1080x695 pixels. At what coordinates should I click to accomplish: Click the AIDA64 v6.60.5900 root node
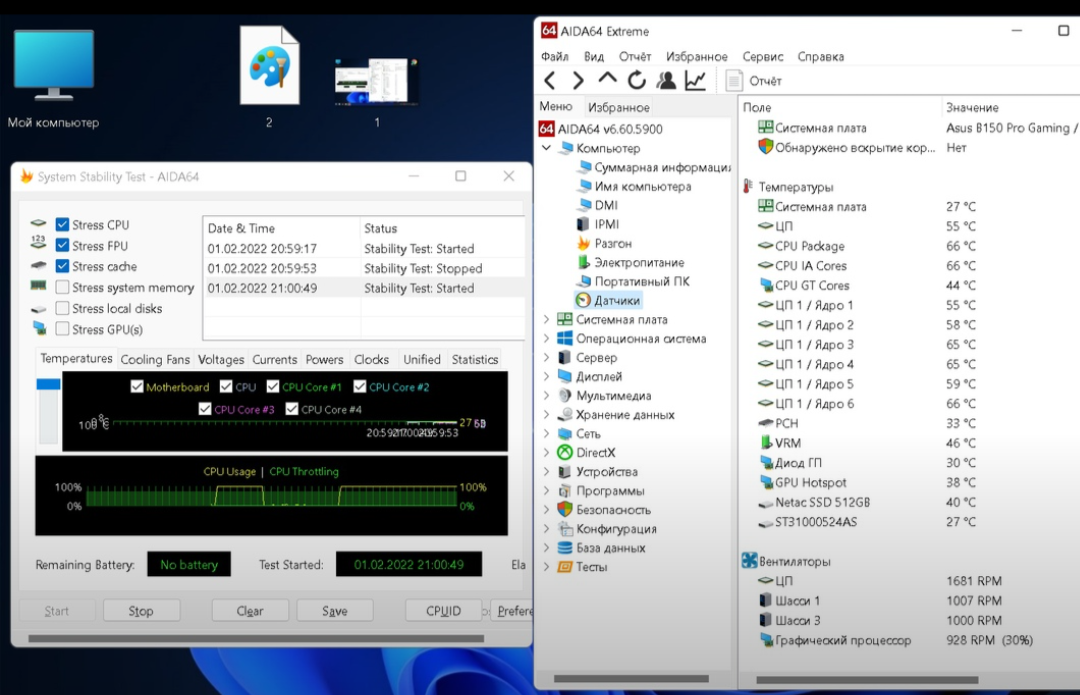pos(601,129)
